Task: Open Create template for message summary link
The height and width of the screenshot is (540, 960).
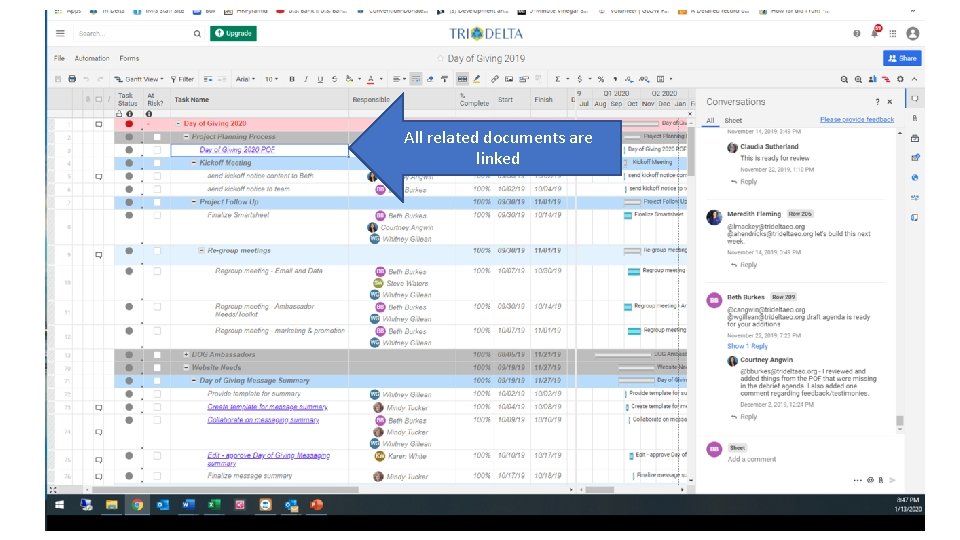Action: 268,407
